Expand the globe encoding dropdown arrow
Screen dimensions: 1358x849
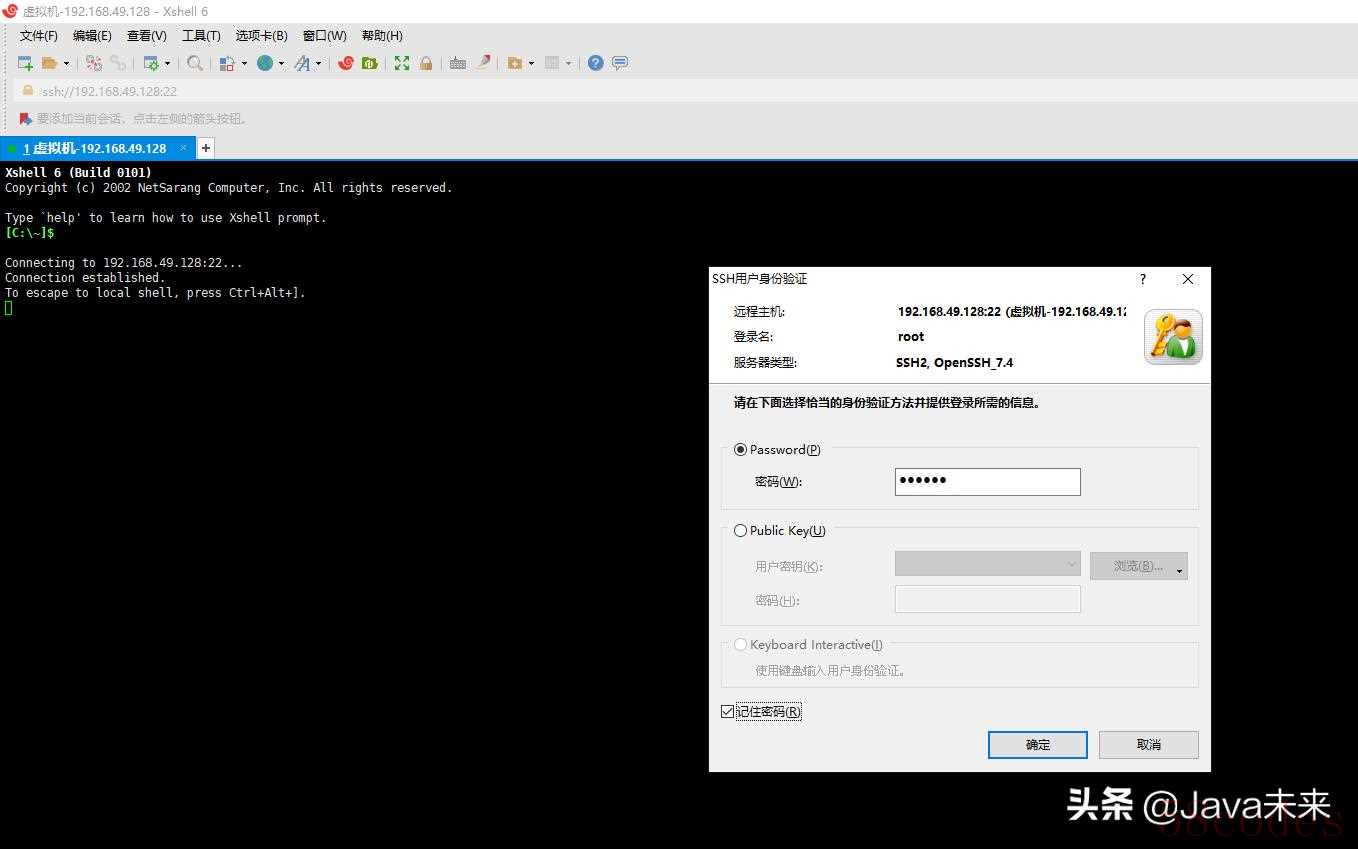click(x=281, y=64)
